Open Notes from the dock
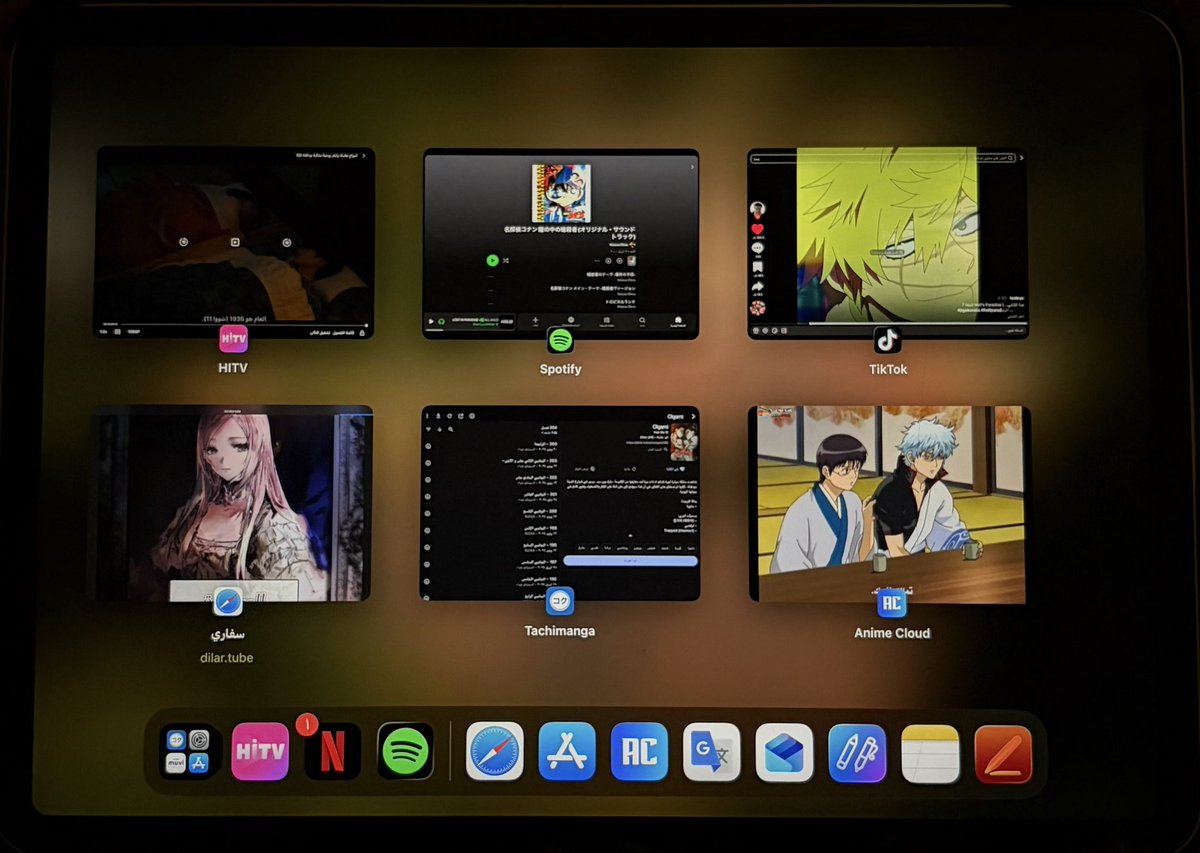1200x853 pixels. [x=930, y=752]
